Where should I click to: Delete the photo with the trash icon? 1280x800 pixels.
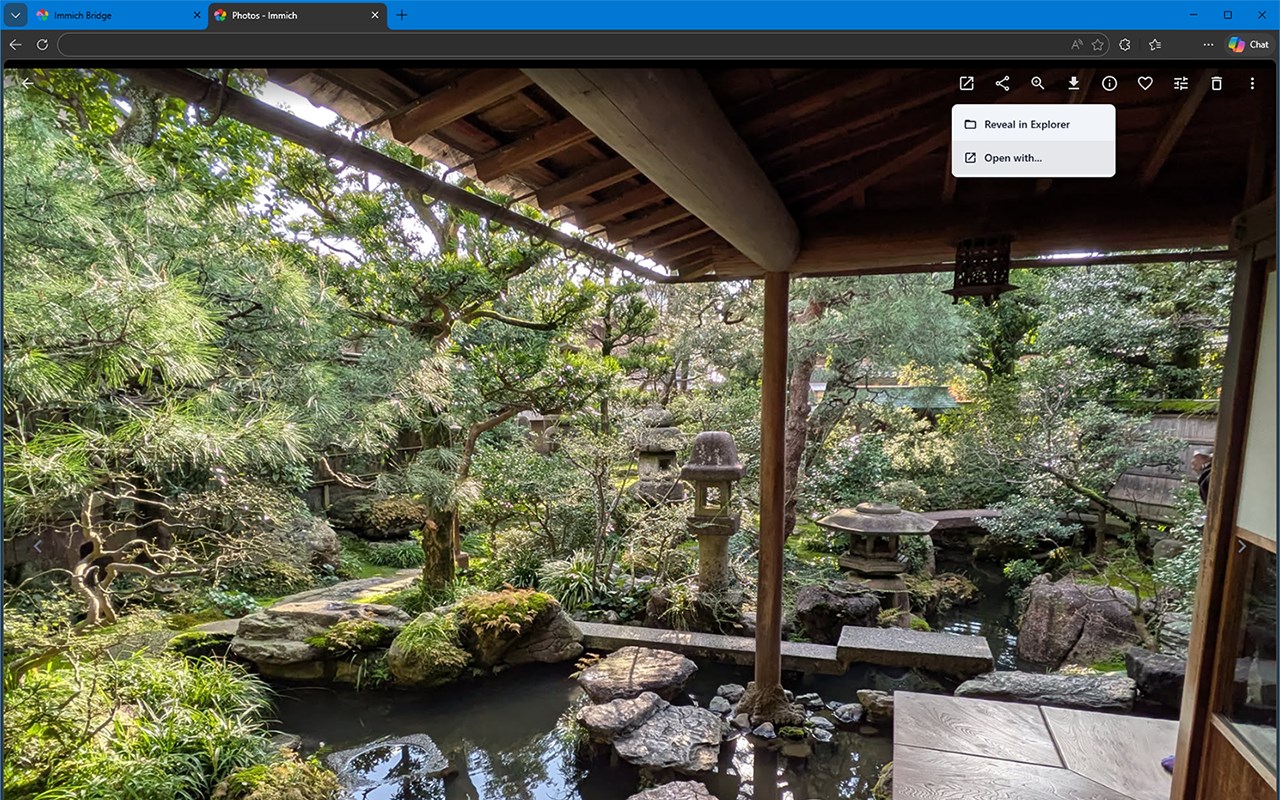pyautogui.click(x=1216, y=84)
